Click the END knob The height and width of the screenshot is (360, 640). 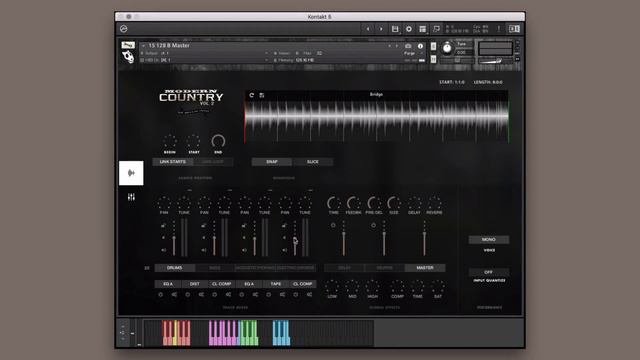pyautogui.click(x=218, y=141)
